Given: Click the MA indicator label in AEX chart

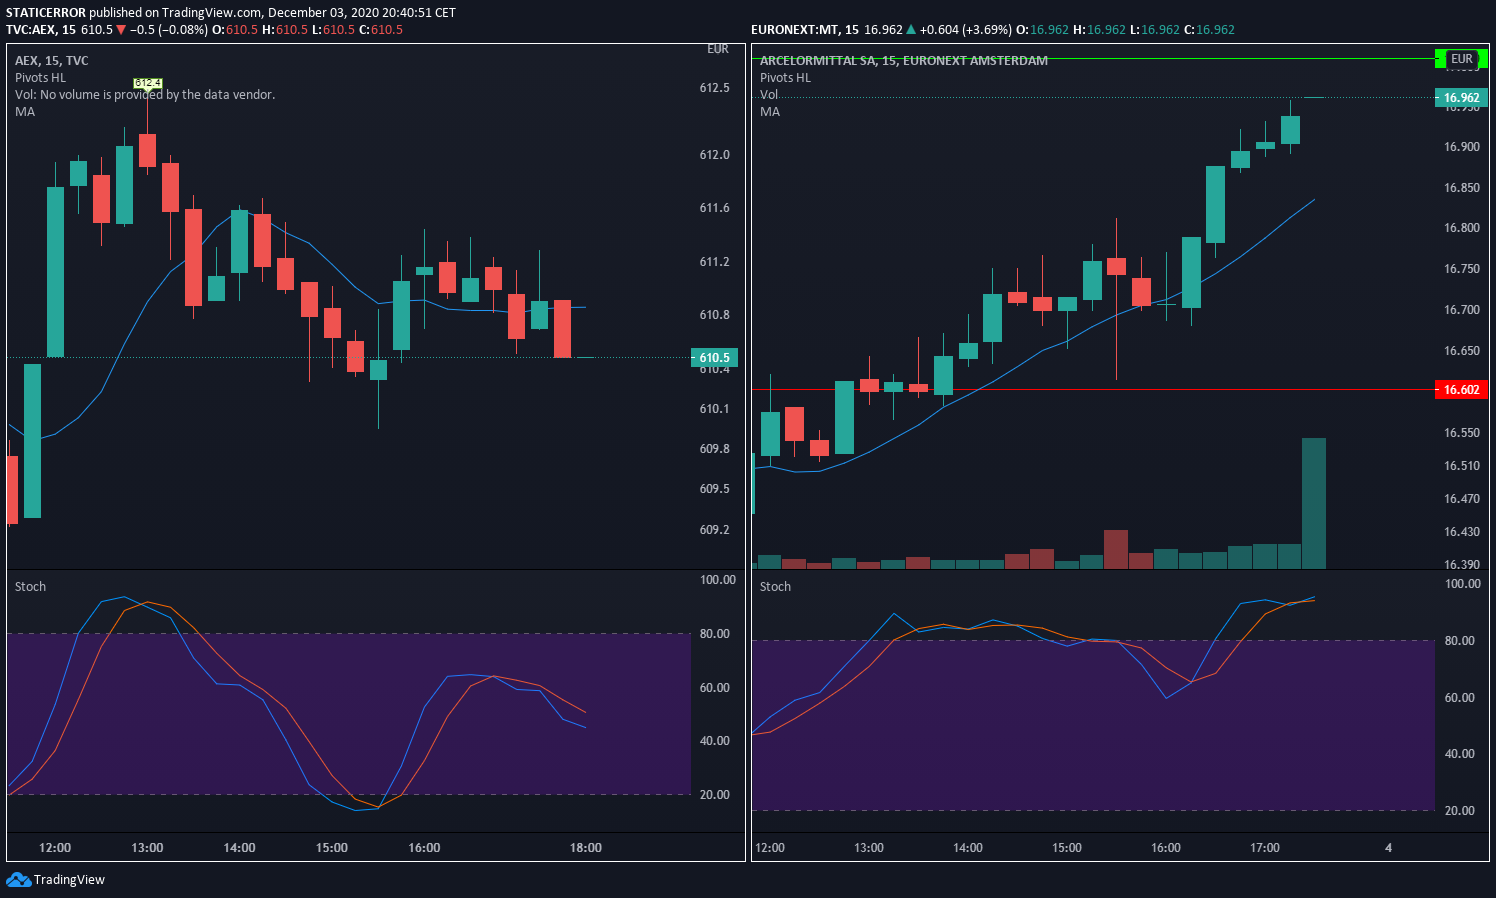Looking at the screenshot, I should pos(25,112).
